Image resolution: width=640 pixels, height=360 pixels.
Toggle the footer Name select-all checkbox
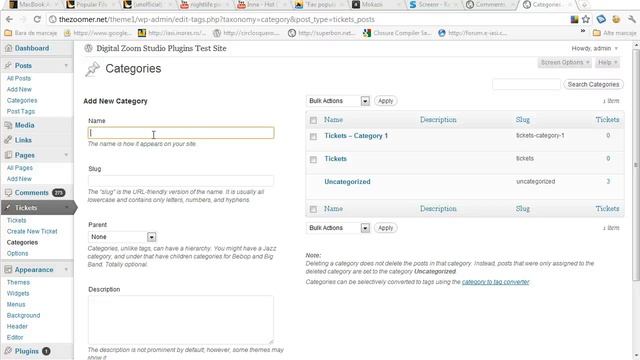[x=313, y=209]
